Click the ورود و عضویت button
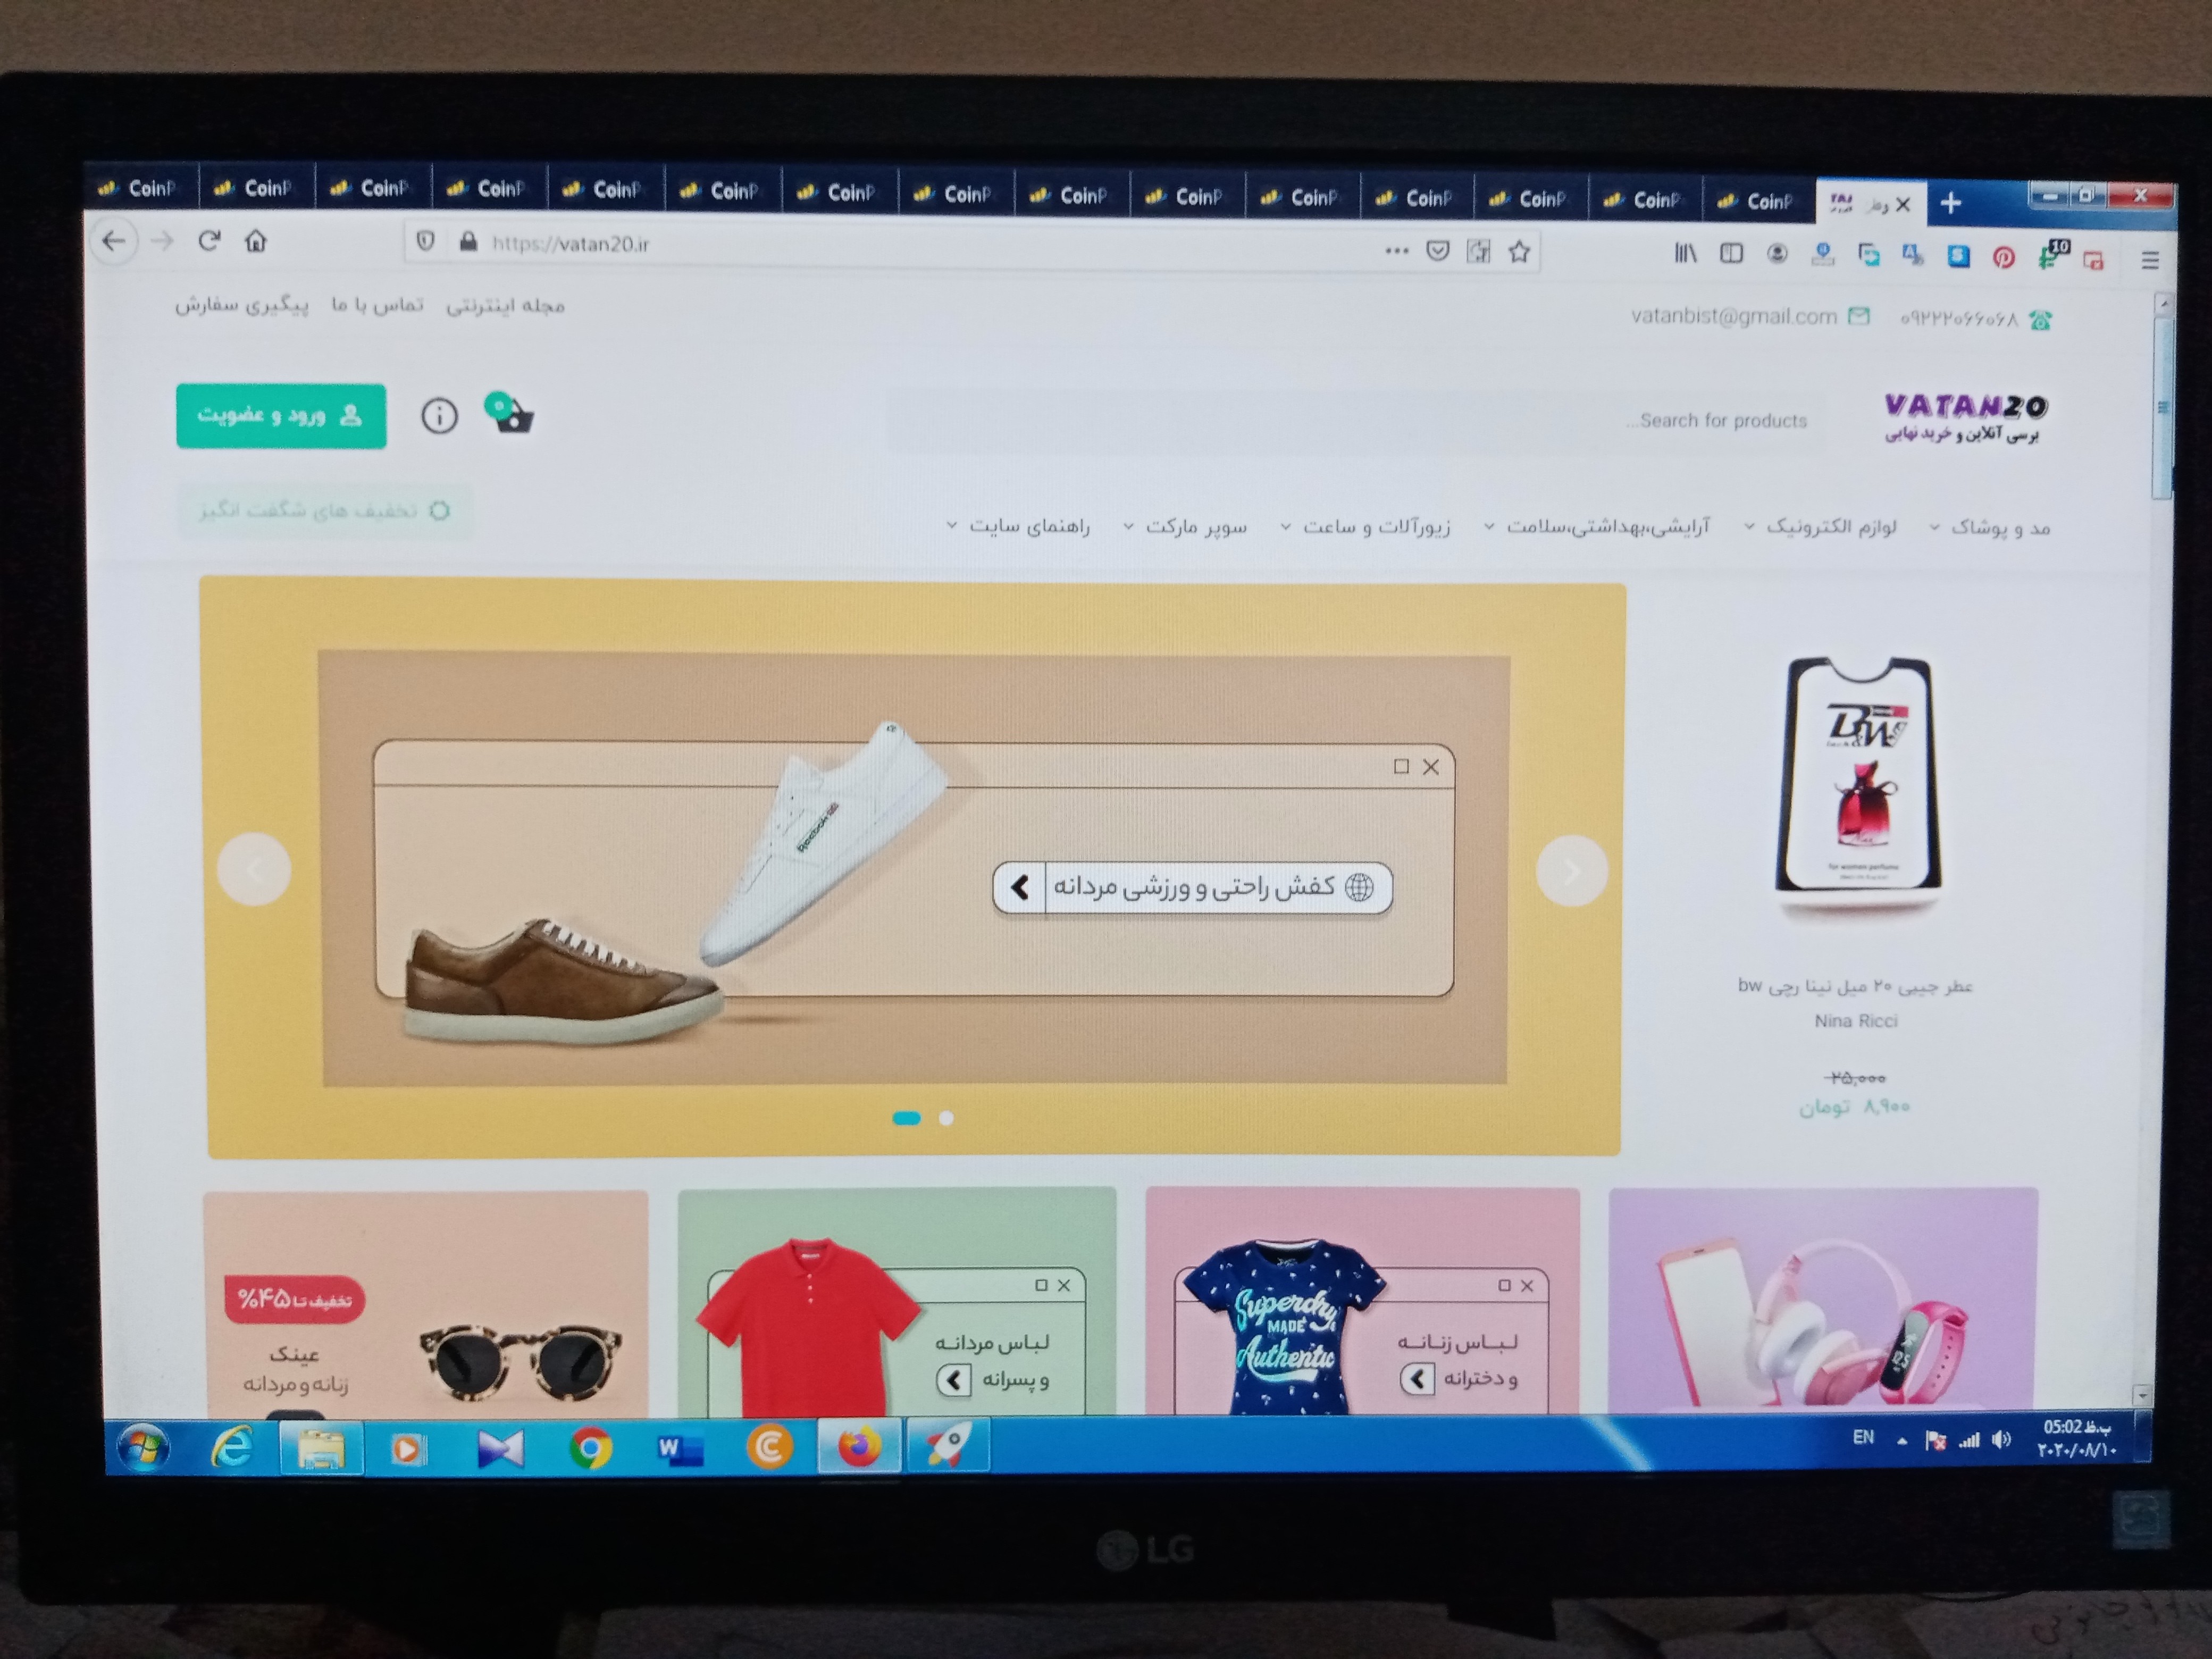 click(x=281, y=415)
